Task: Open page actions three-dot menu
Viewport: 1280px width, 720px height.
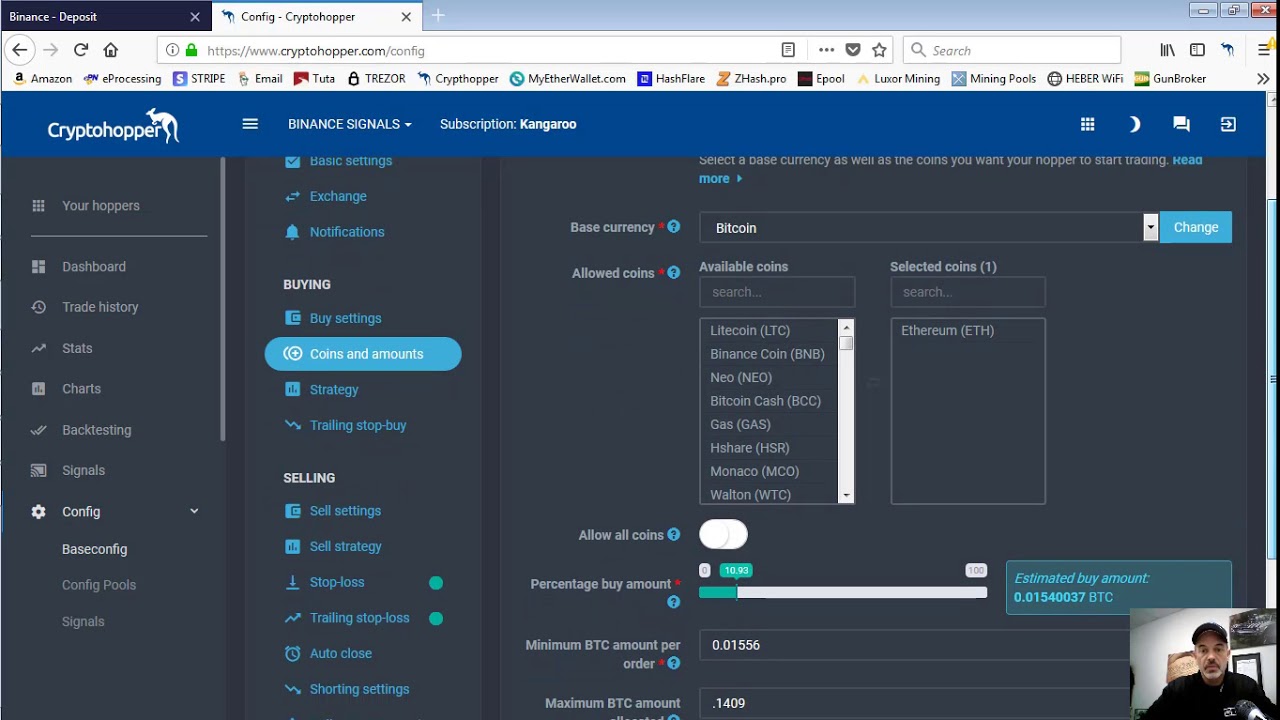Action: point(826,50)
